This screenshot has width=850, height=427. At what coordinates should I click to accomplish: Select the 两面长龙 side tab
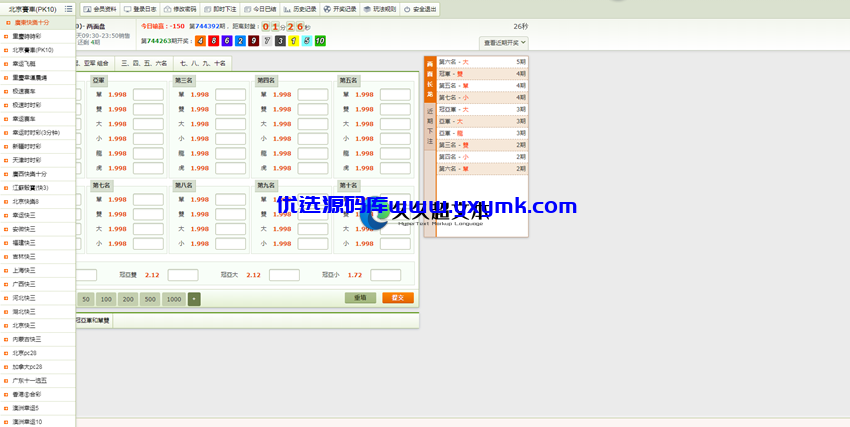(x=430, y=79)
